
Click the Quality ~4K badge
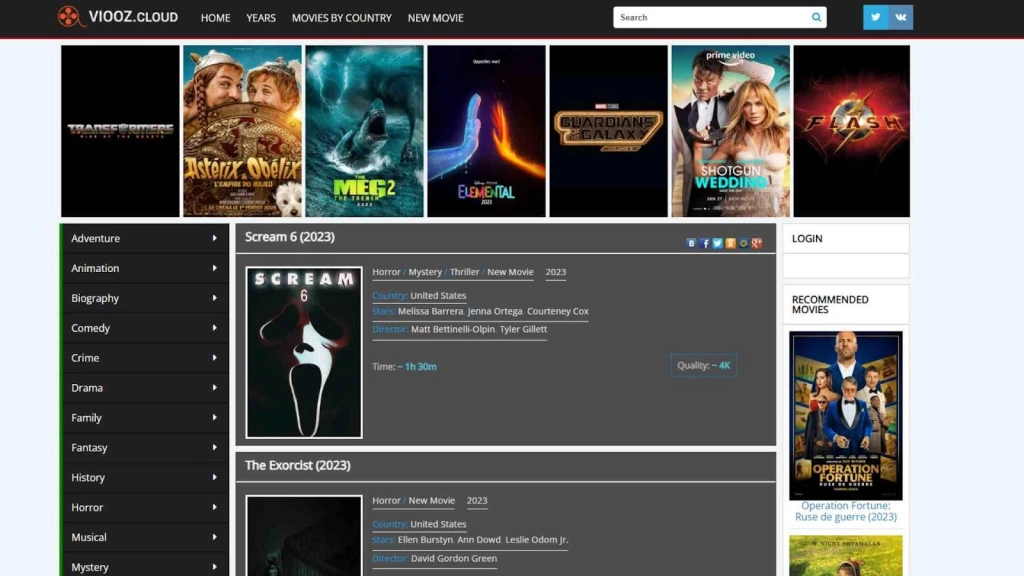(x=703, y=365)
